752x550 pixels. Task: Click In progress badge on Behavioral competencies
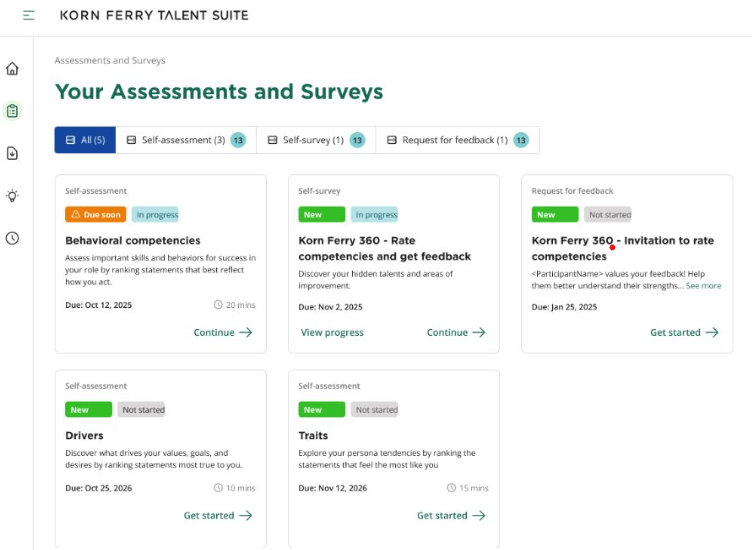coord(157,214)
